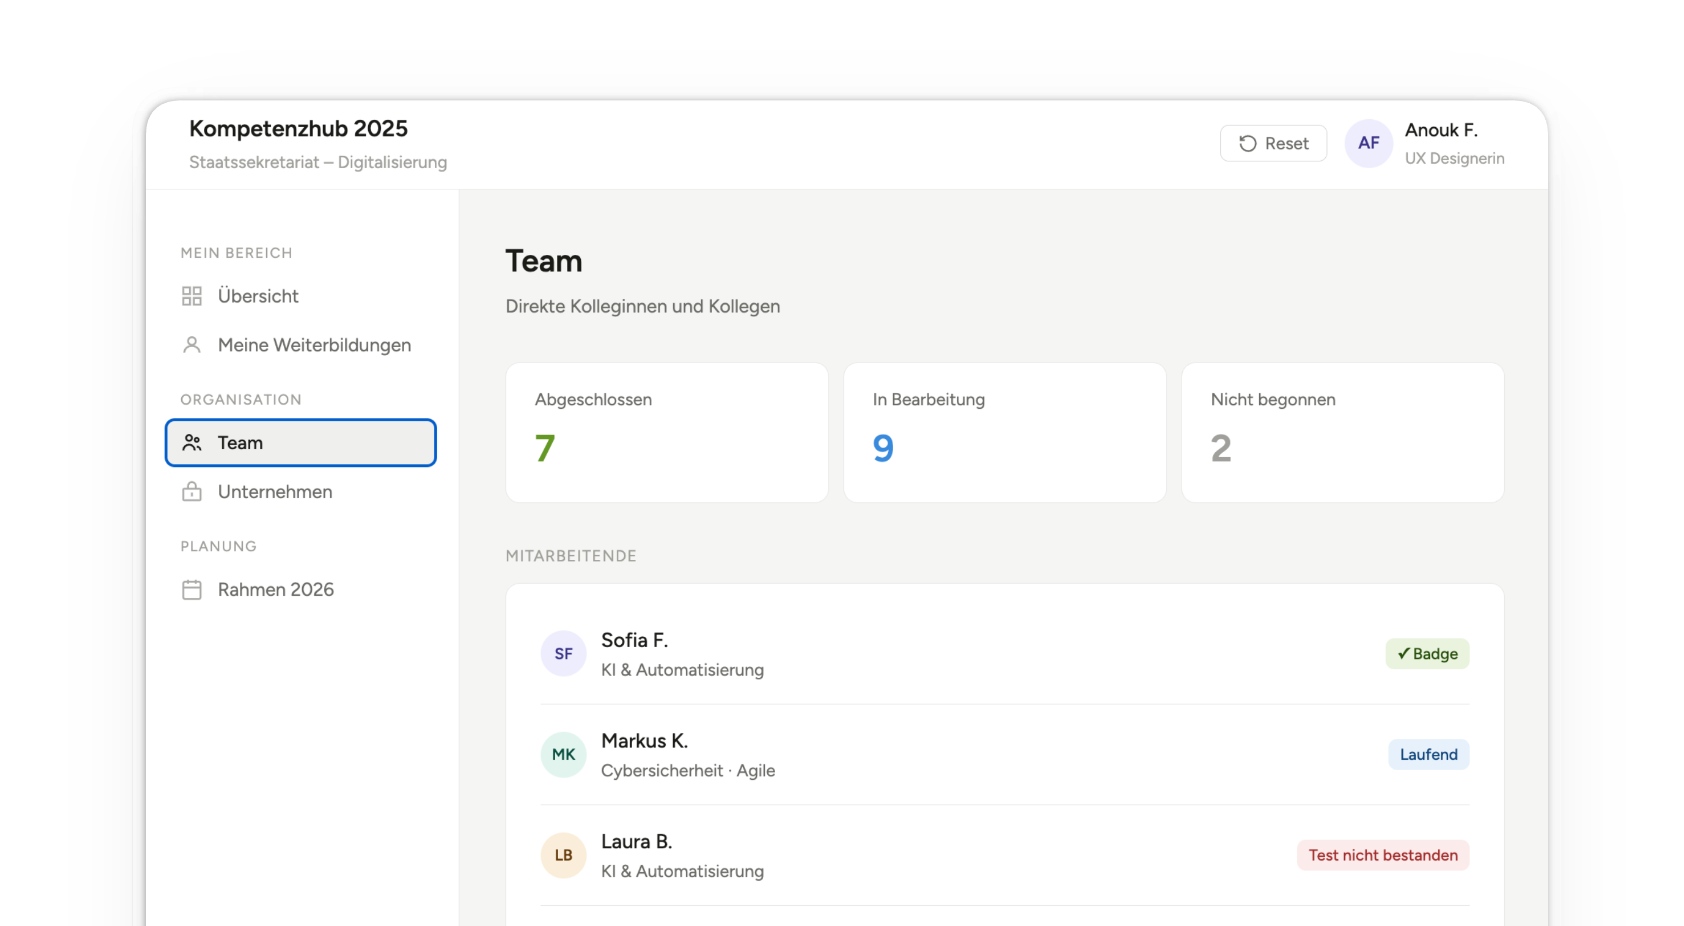Image resolution: width=1684 pixels, height=926 pixels.
Task: Click the Unternehmen briefcase icon
Action: click(192, 492)
